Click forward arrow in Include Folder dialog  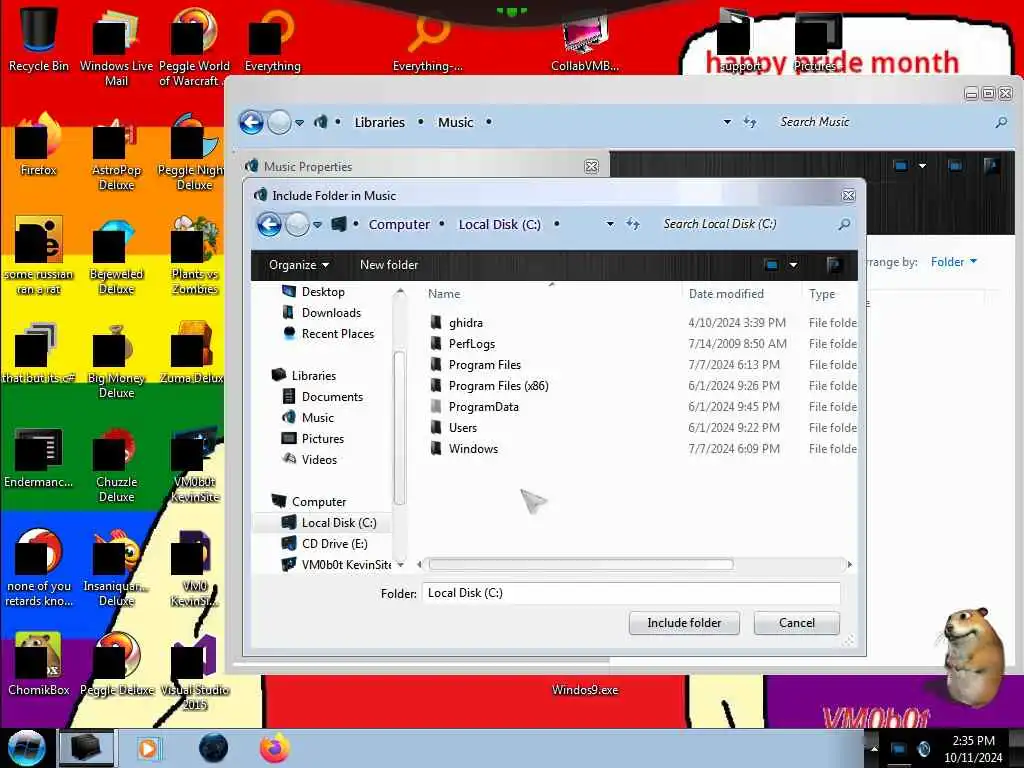pos(297,225)
